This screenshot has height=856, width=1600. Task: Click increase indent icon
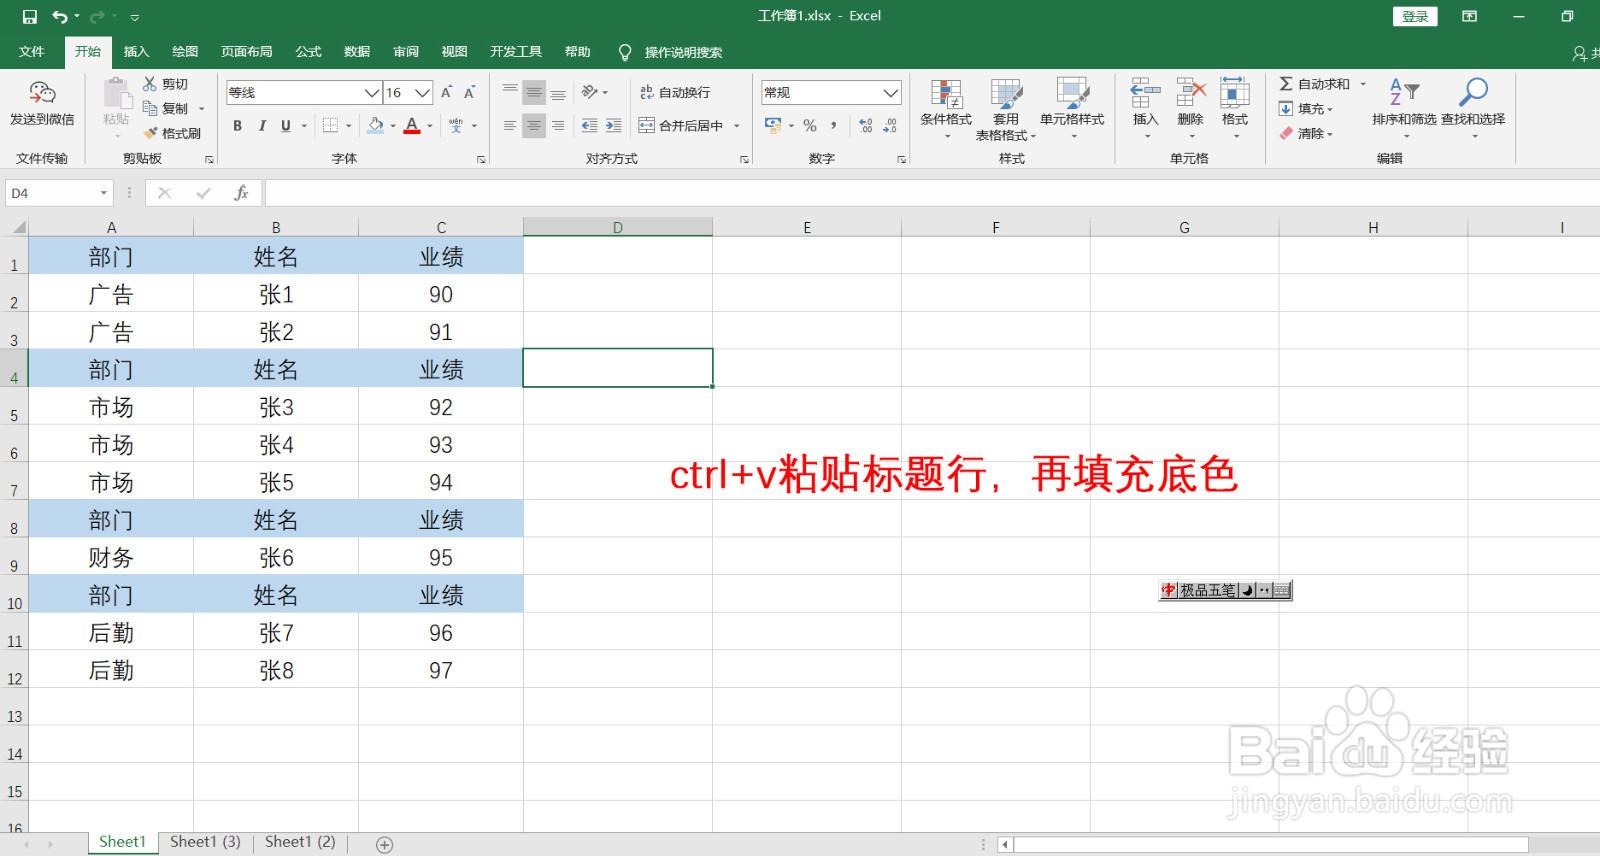pos(614,125)
